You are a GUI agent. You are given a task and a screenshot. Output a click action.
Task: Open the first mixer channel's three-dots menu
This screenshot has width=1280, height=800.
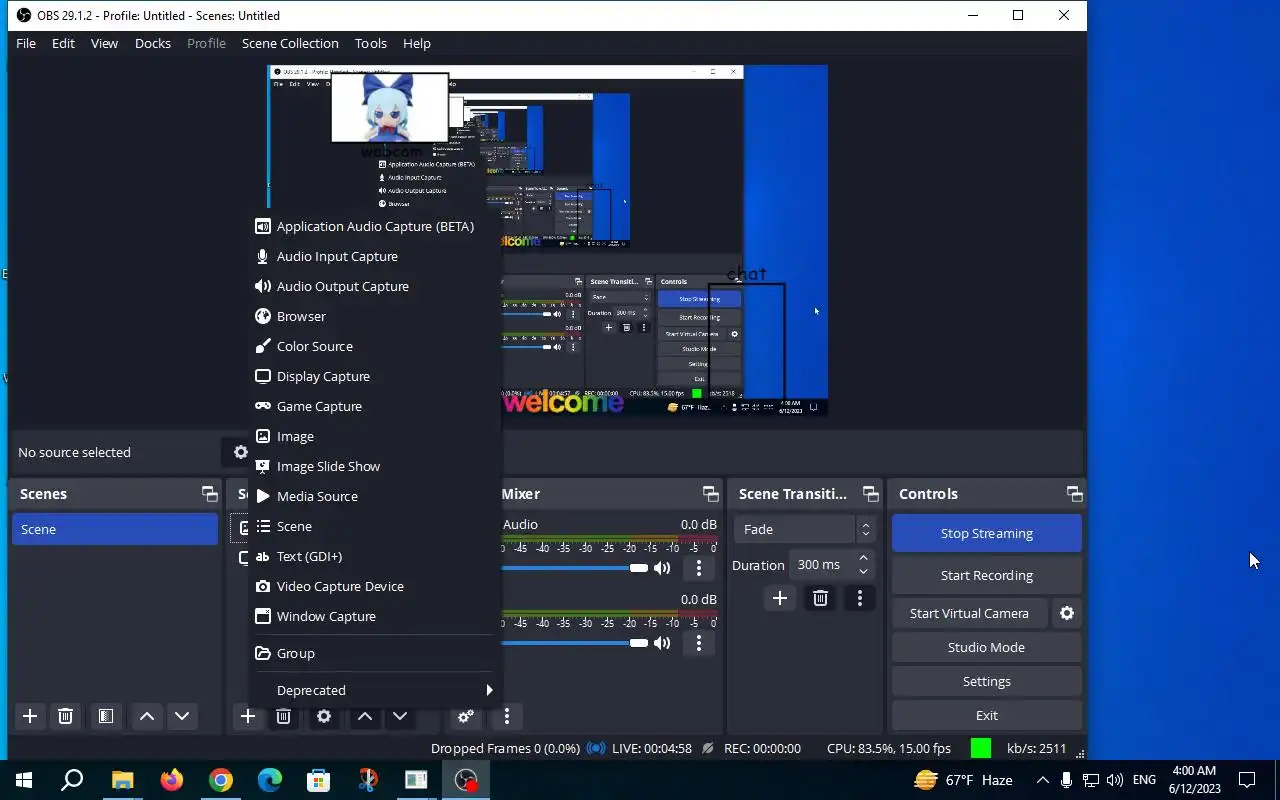(699, 568)
